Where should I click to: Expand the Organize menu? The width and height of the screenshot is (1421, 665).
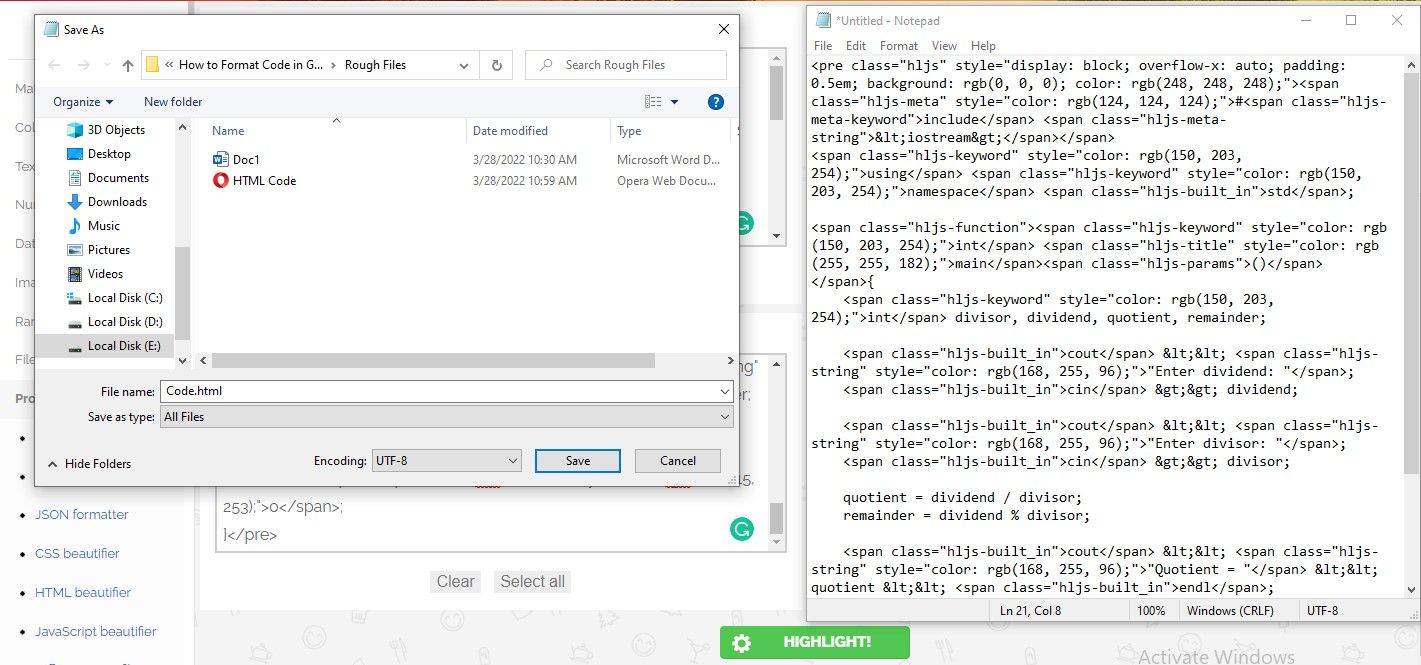(83, 101)
